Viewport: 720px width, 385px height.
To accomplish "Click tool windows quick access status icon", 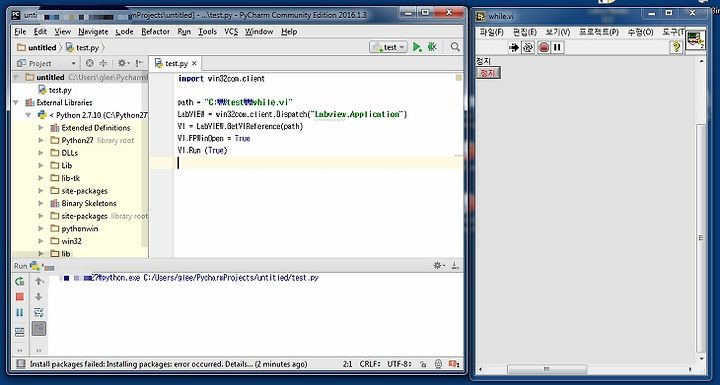I will click(20, 364).
